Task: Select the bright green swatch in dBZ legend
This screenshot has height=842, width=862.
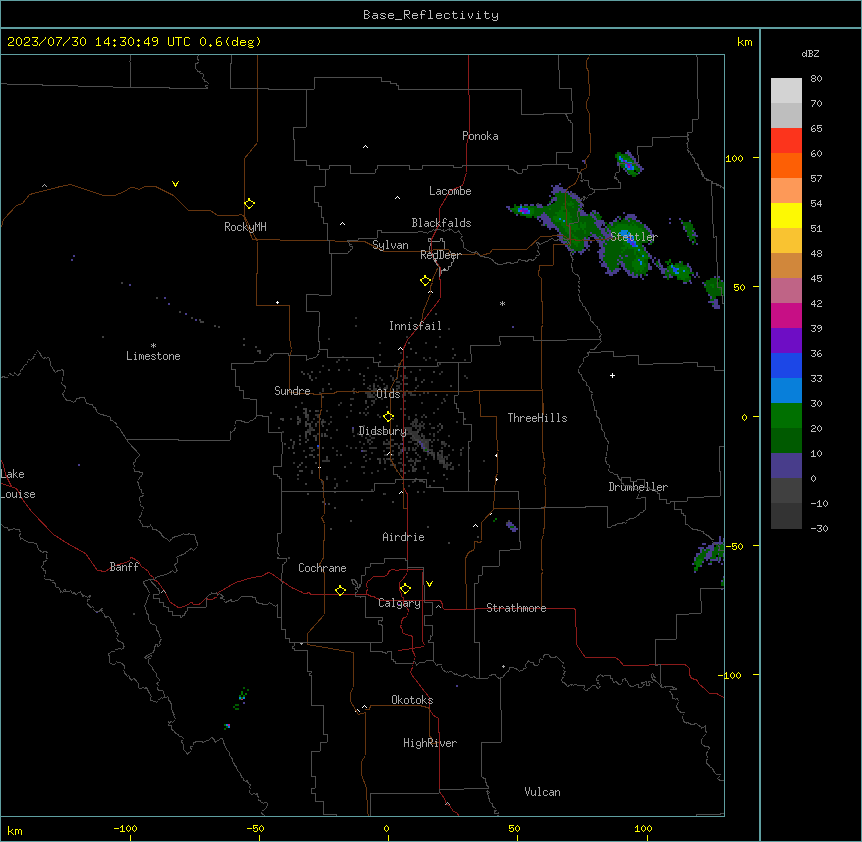Action: (x=786, y=416)
